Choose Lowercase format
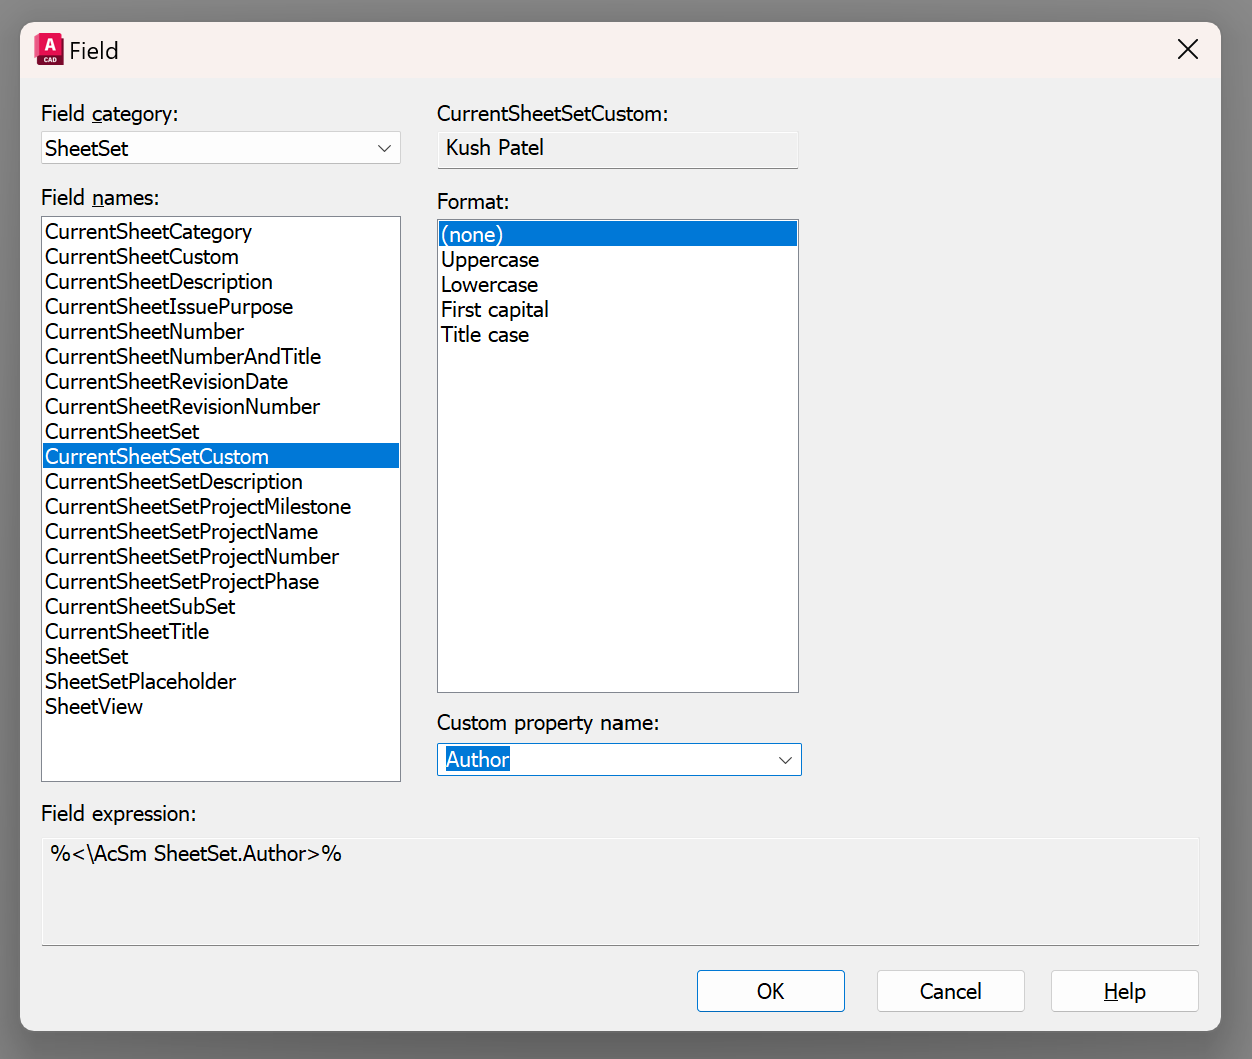 (x=489, y=284)
